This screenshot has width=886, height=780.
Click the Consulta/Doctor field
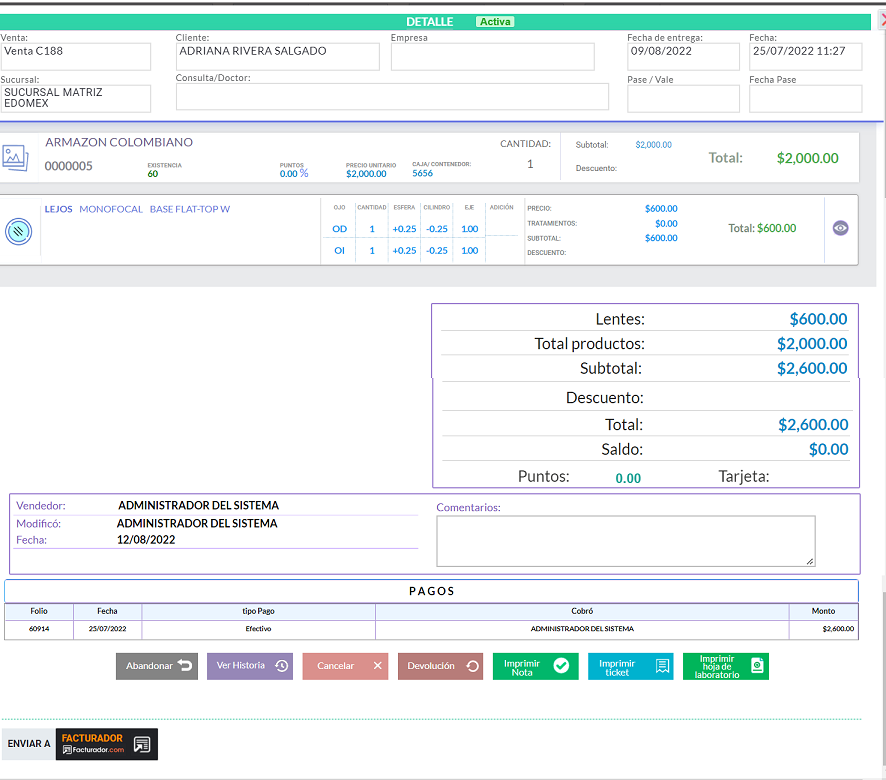392,97
